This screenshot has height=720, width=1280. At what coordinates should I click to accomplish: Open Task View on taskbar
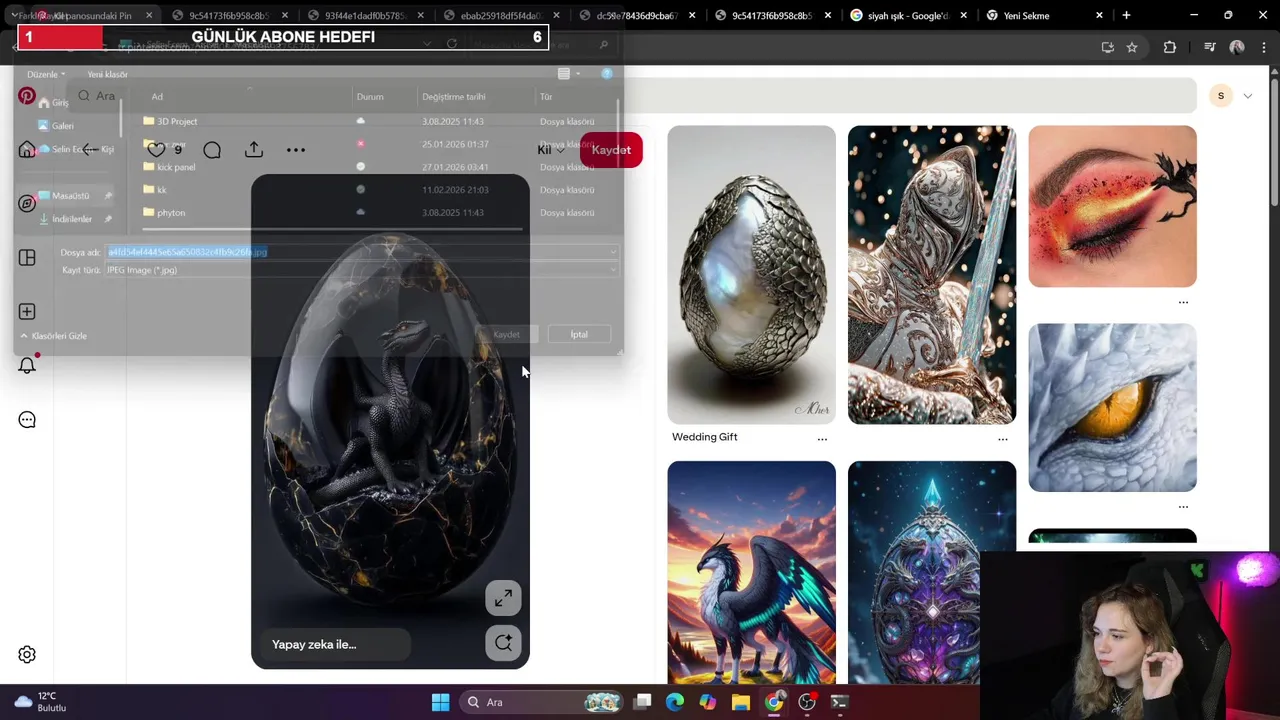pyautogui.click(x=643, y=702)
